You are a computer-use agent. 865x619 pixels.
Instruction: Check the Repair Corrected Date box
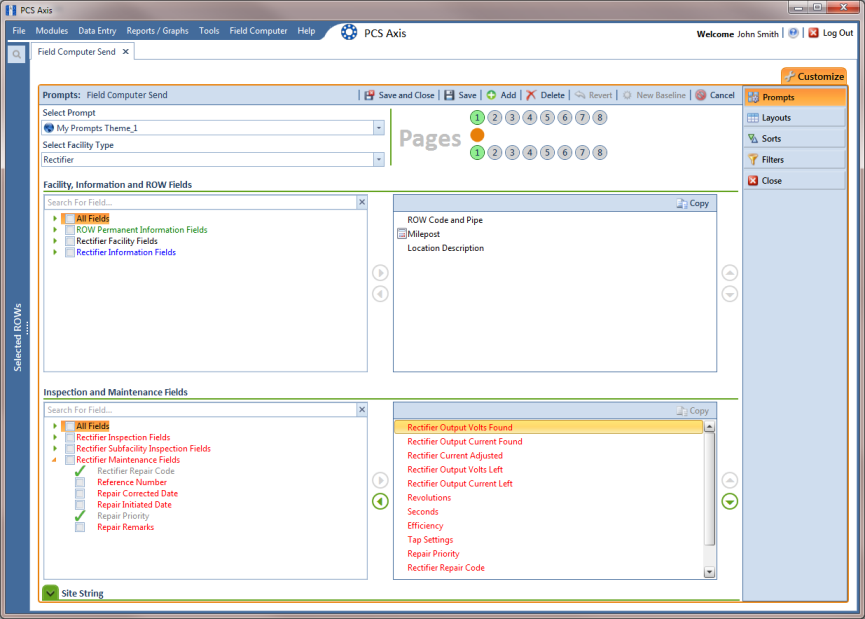coord(80,493)
